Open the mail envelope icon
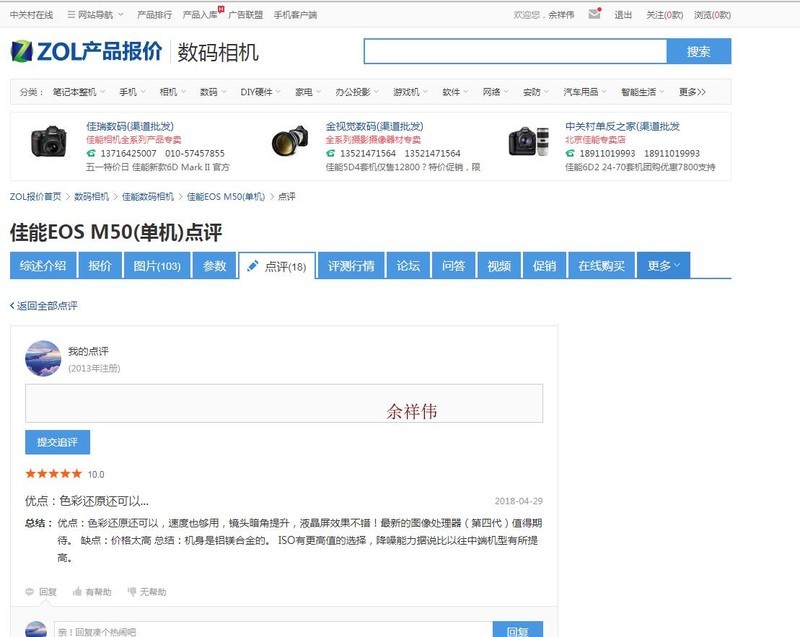This screenshot has height=637, width=800. click(x=594, y=14)
